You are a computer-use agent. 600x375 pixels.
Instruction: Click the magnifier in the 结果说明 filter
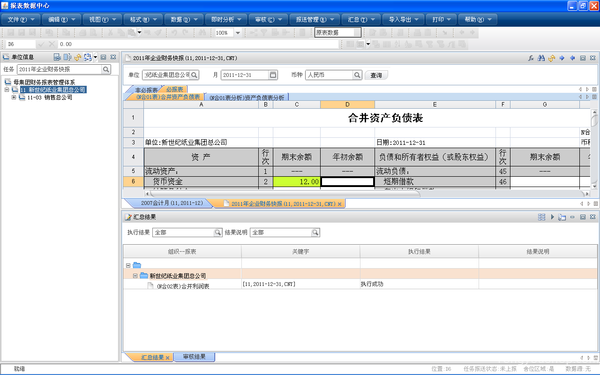click(315, 232)
